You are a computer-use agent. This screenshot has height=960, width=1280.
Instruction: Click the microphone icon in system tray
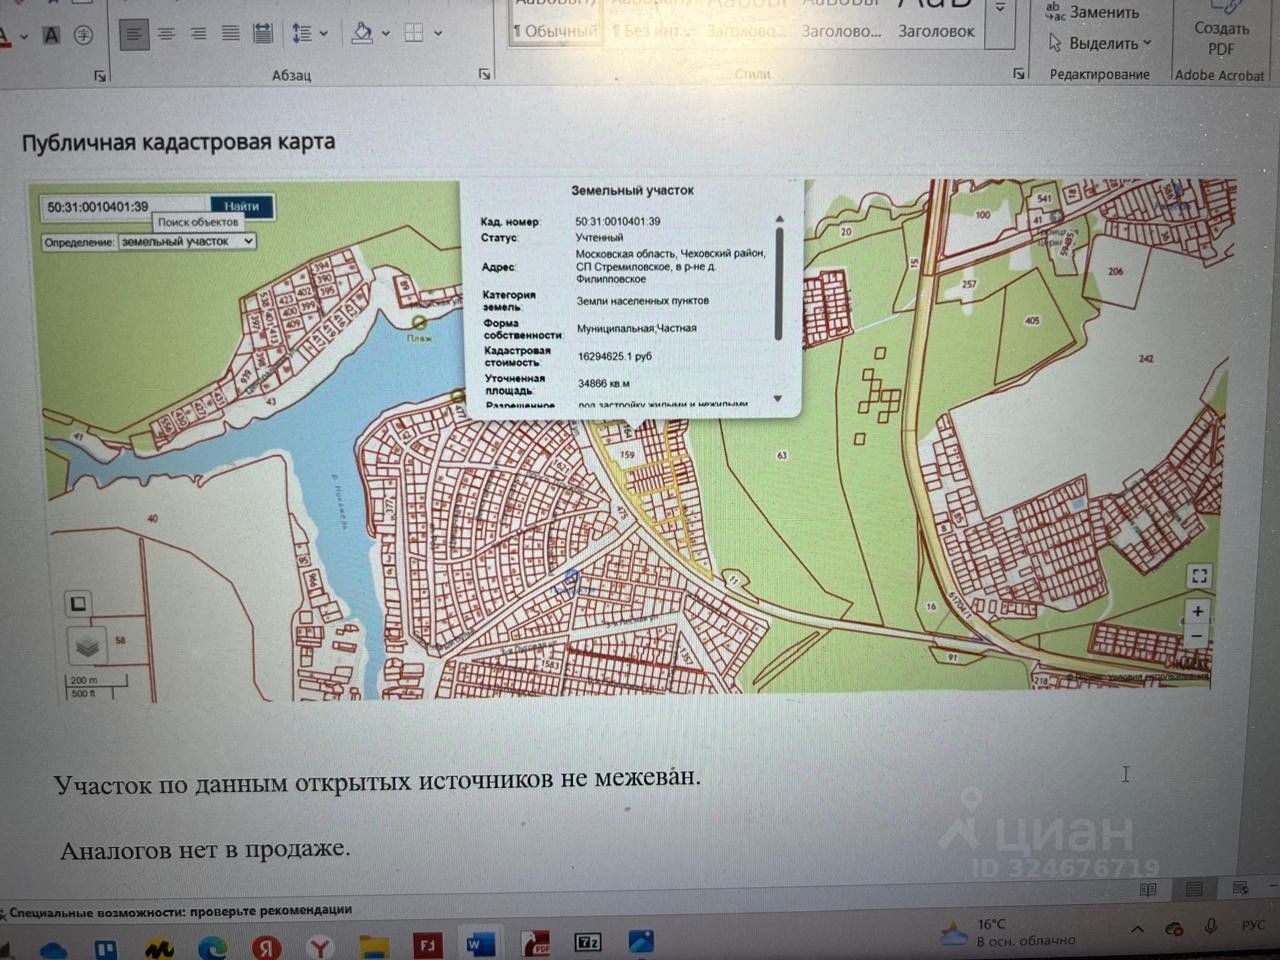1211,927
